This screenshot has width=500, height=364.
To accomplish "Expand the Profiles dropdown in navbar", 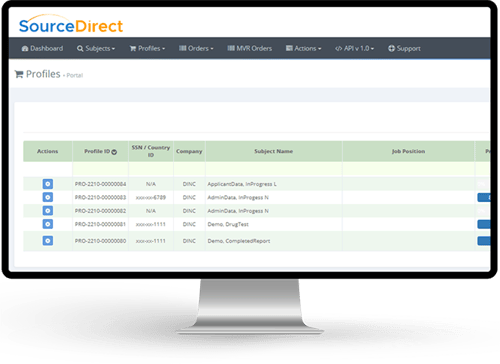I will [x=147, y=48].
